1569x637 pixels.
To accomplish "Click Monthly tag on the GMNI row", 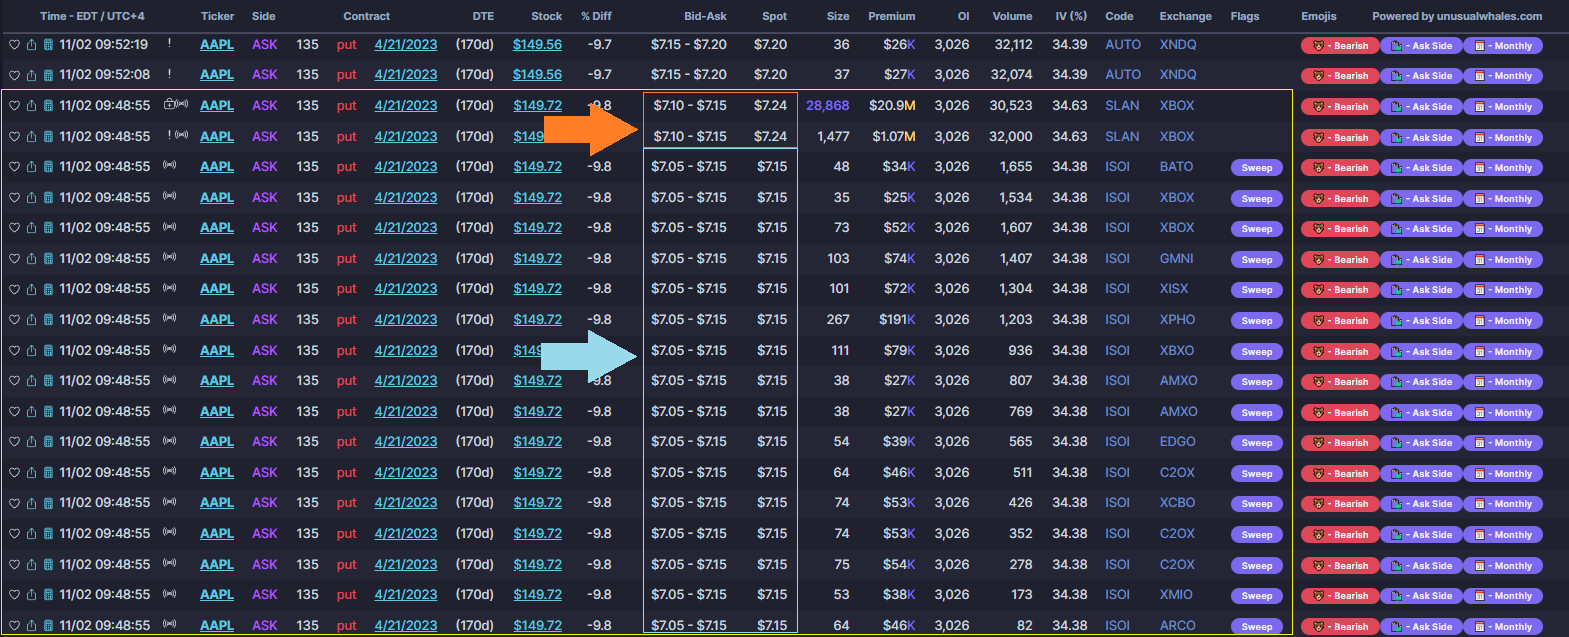I will [1503, 260].
